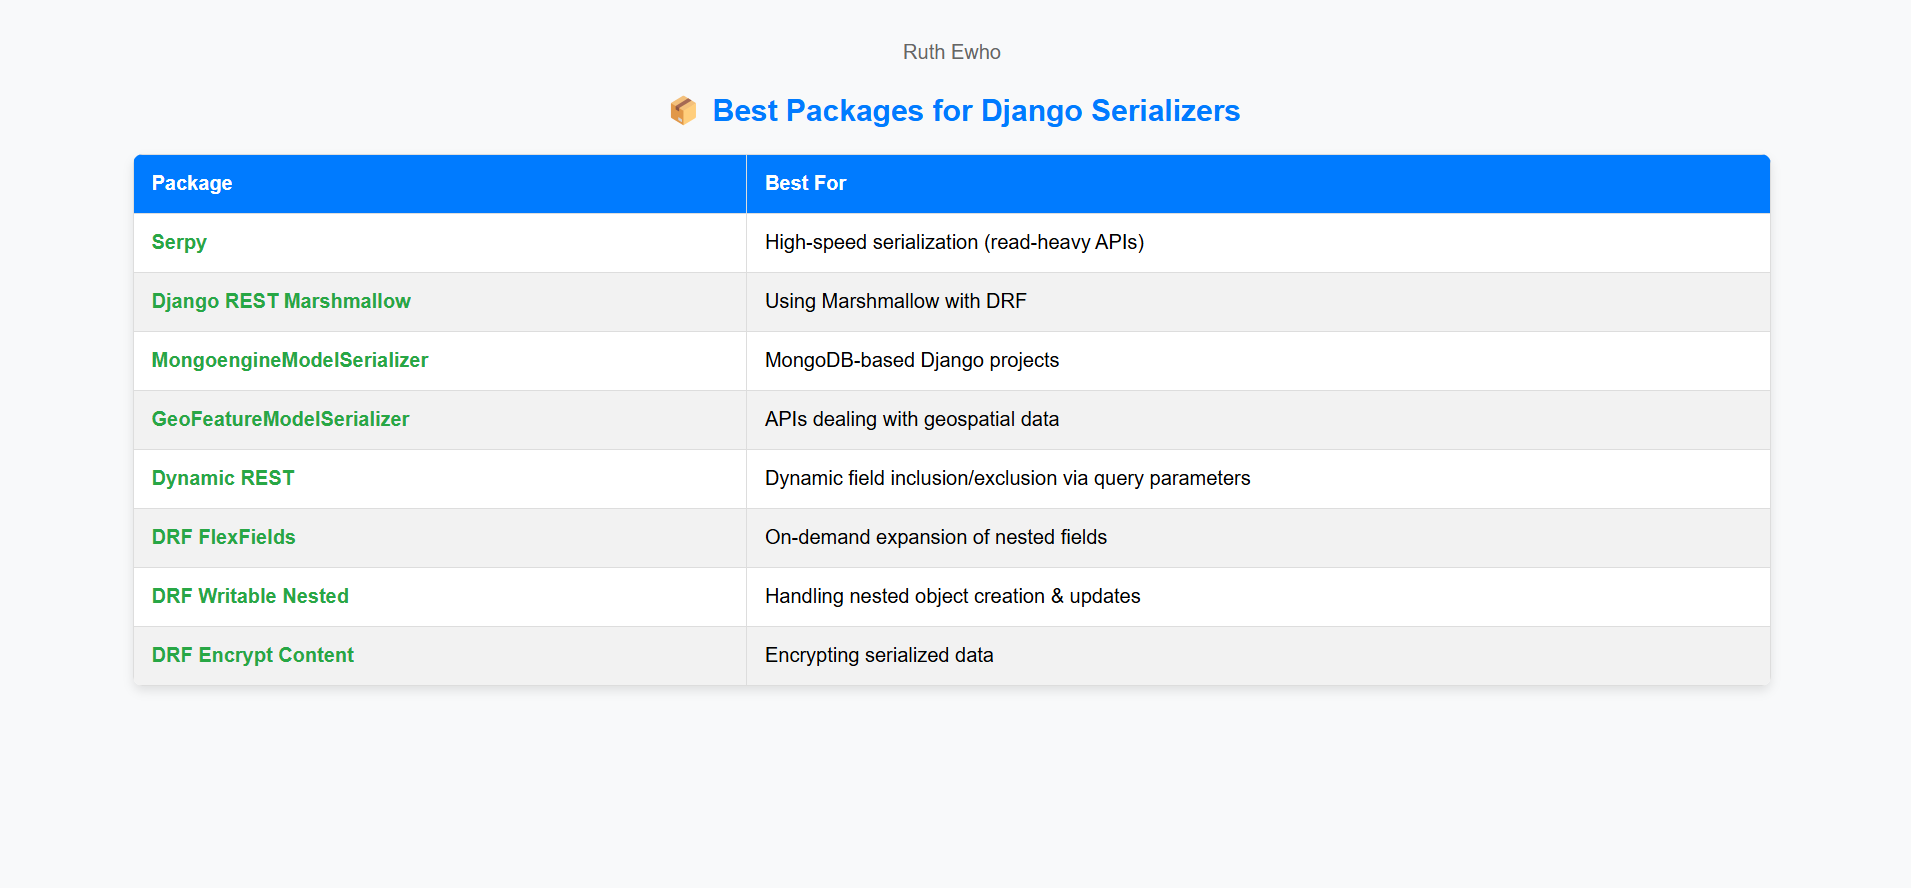This screenshot has width=1911, height=888.
Task: Select the High-speed serialization description cell
Action: 1258,243
